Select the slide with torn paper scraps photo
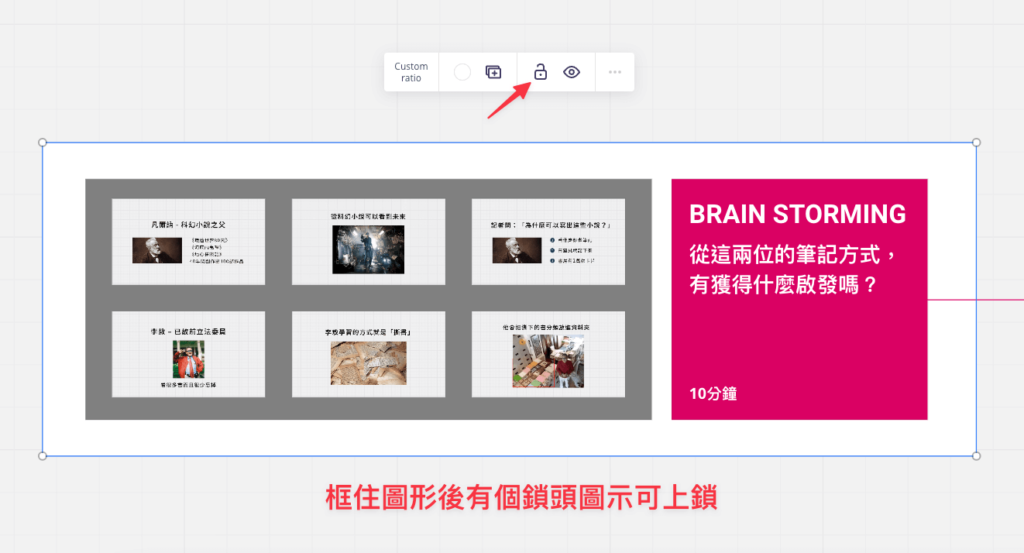The image size is (1024, 553). tap(368, 354)
